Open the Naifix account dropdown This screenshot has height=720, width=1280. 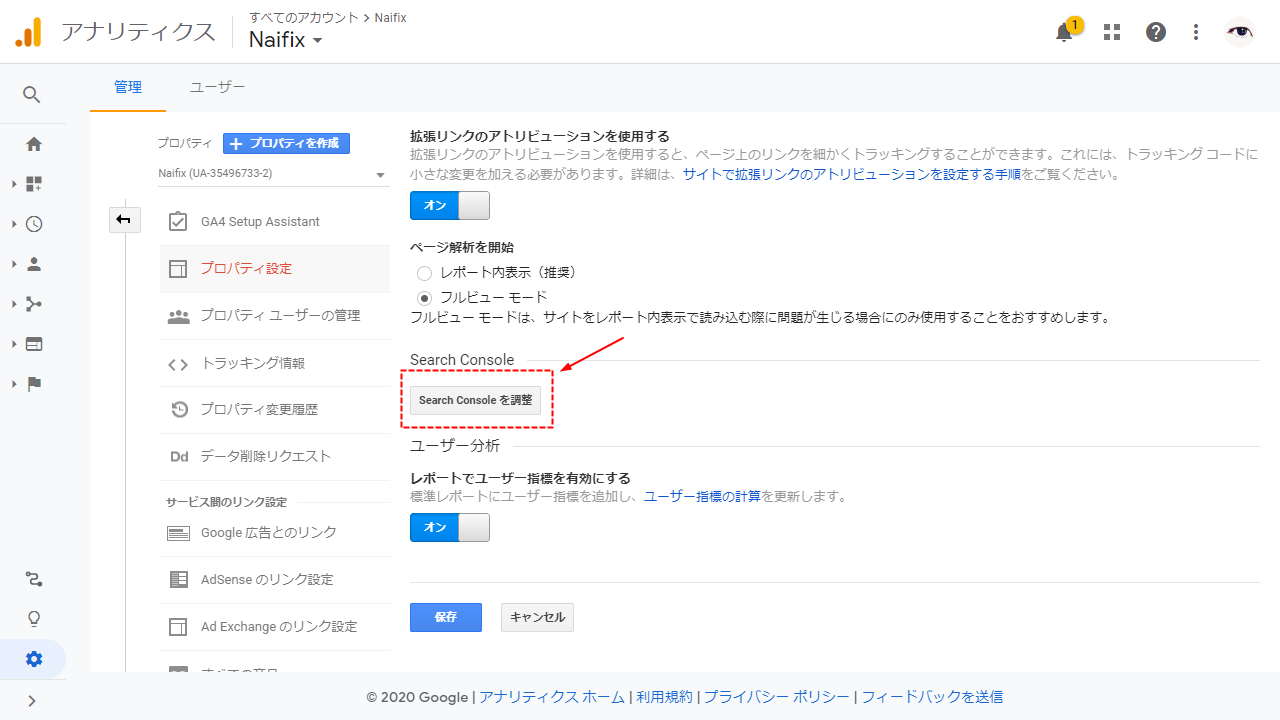pos(286,40)
